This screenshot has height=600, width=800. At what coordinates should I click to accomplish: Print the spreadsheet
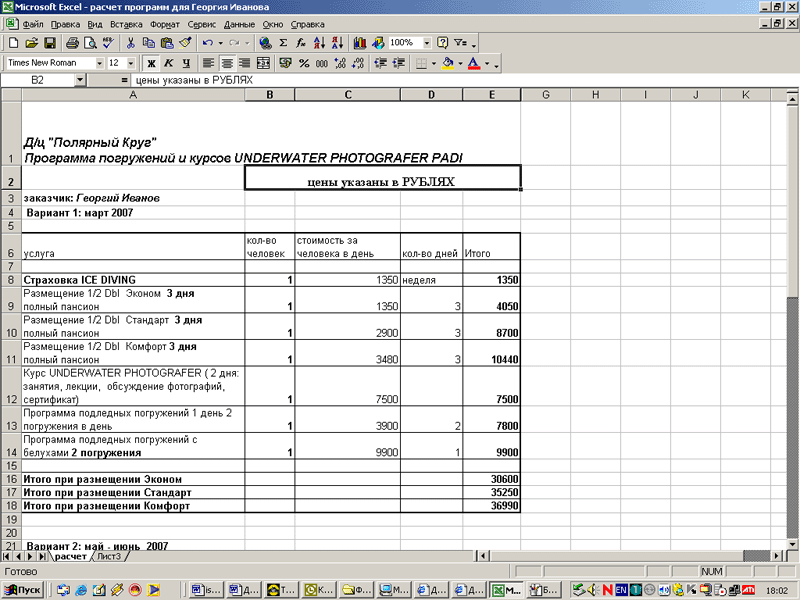point(72,43)
